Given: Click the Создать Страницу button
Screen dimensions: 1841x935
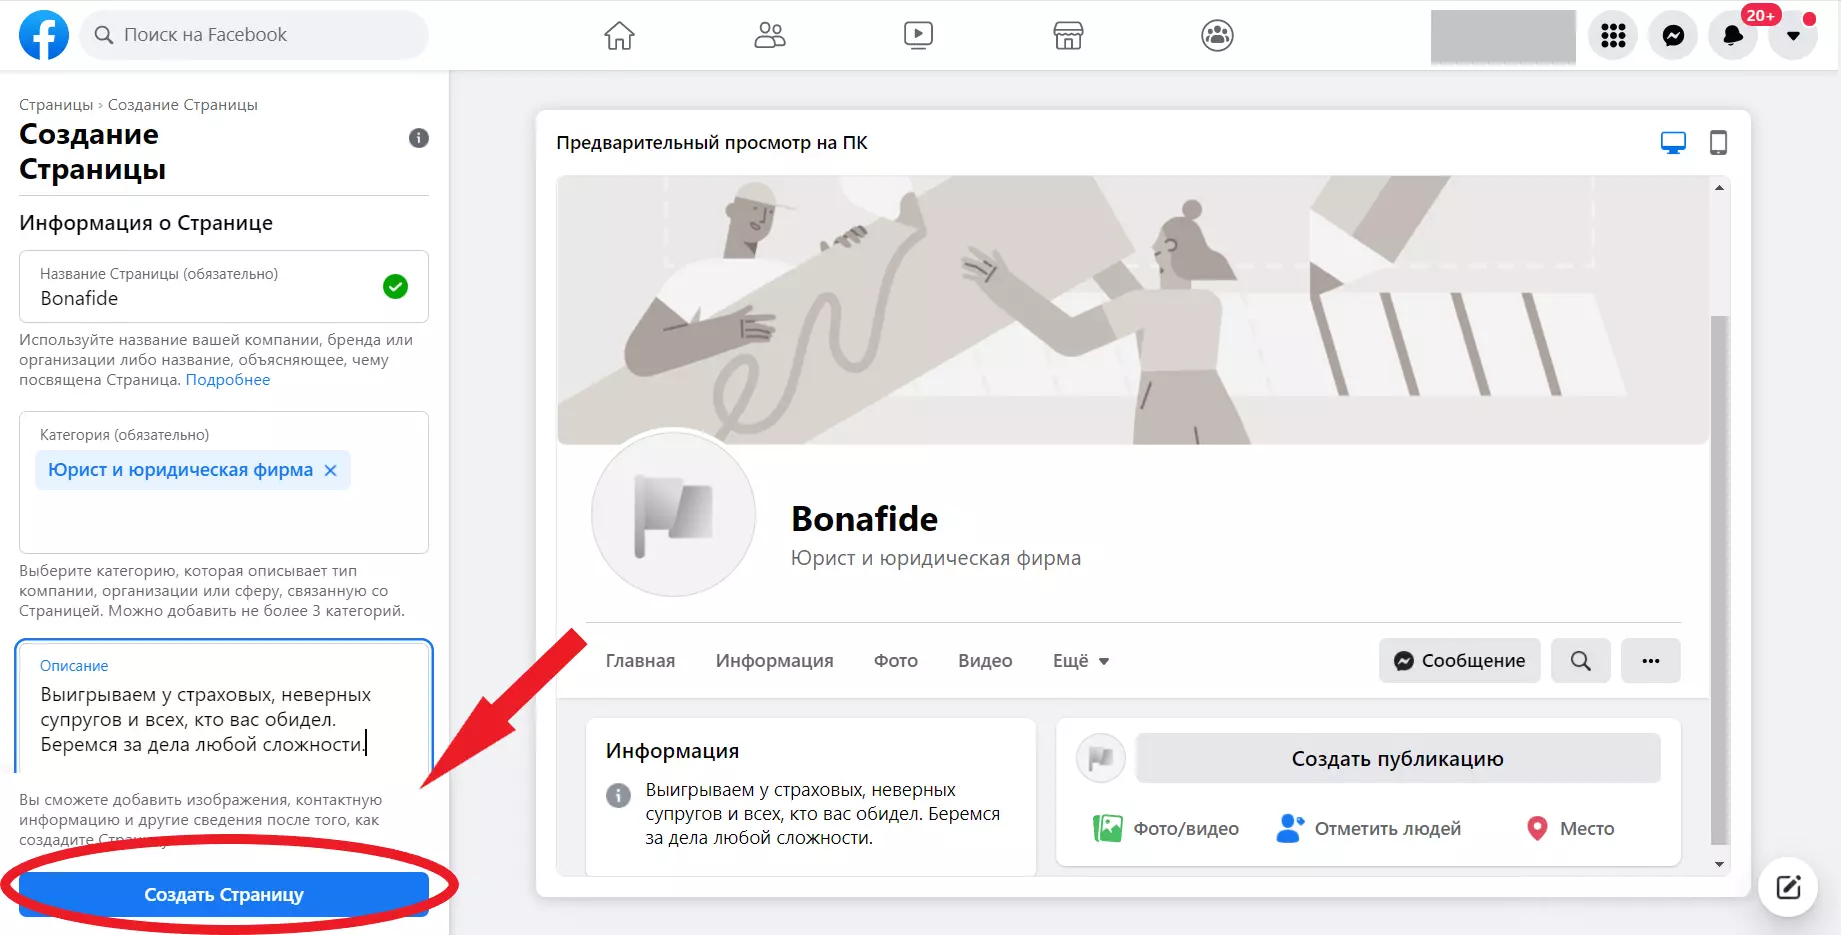Looking at the screenshot, I should (224, 894).
